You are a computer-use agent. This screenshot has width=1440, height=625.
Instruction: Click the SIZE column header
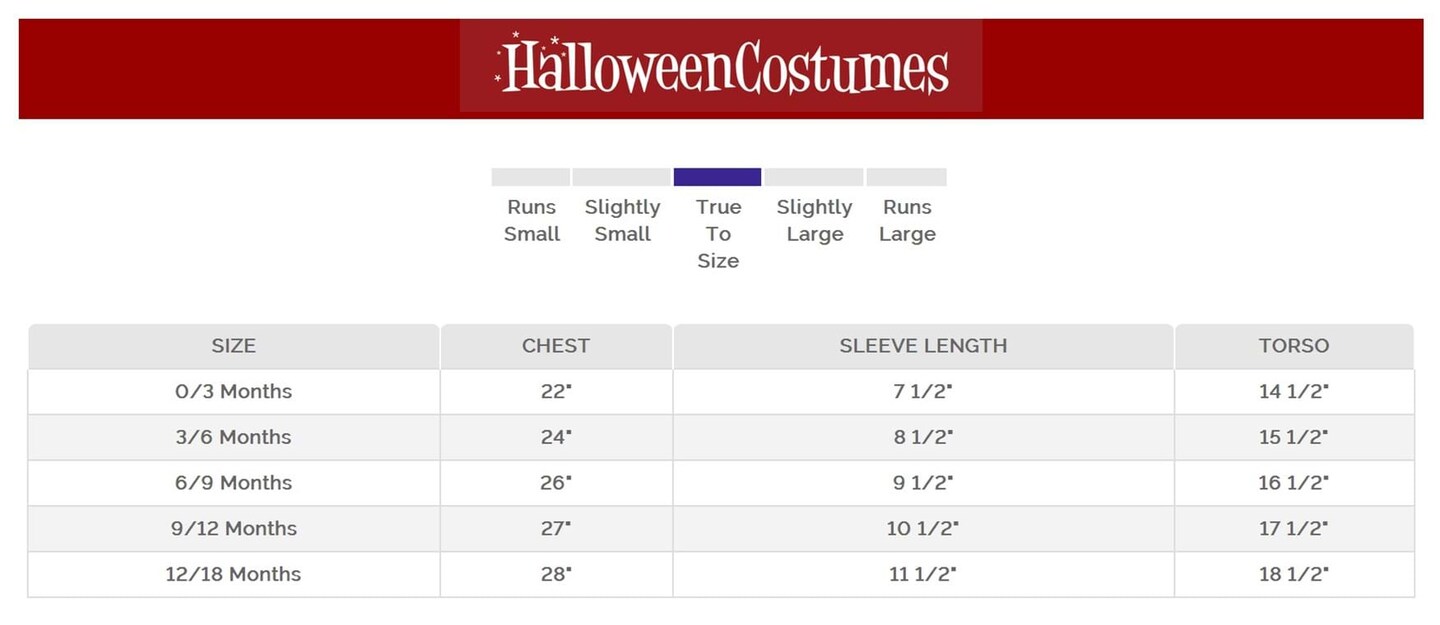[234, 346]
